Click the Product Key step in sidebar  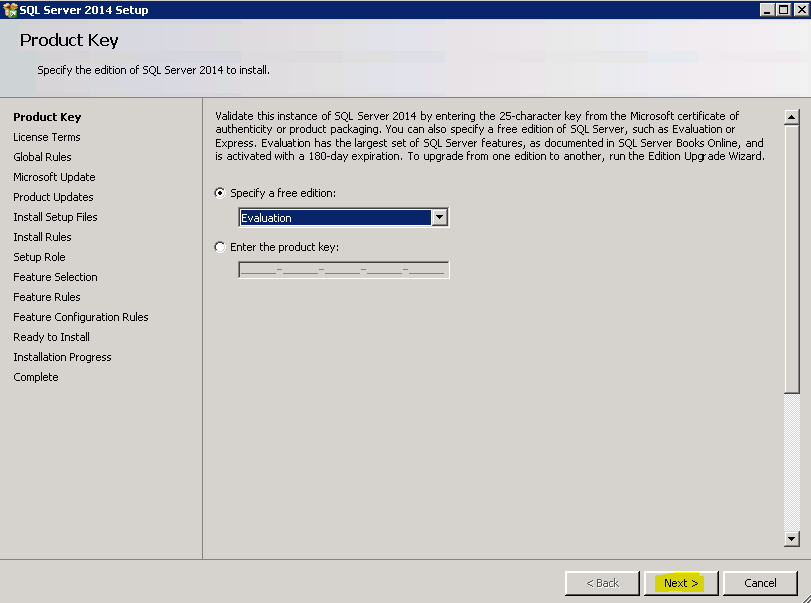[47, 117]
